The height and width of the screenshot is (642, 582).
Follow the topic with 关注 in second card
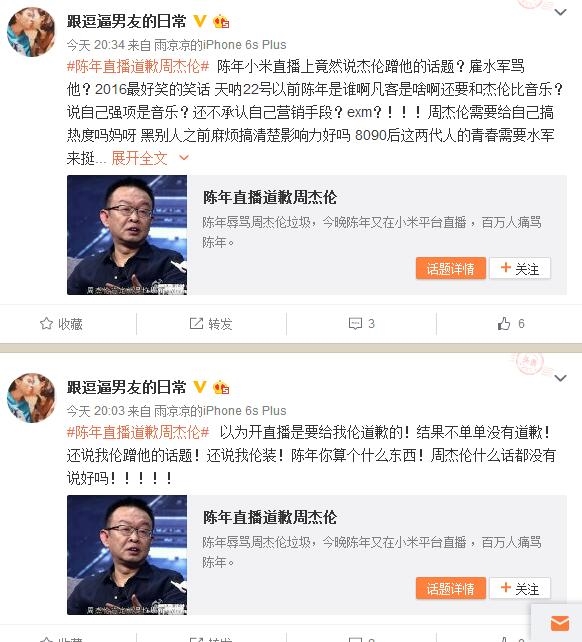point(520,588)
